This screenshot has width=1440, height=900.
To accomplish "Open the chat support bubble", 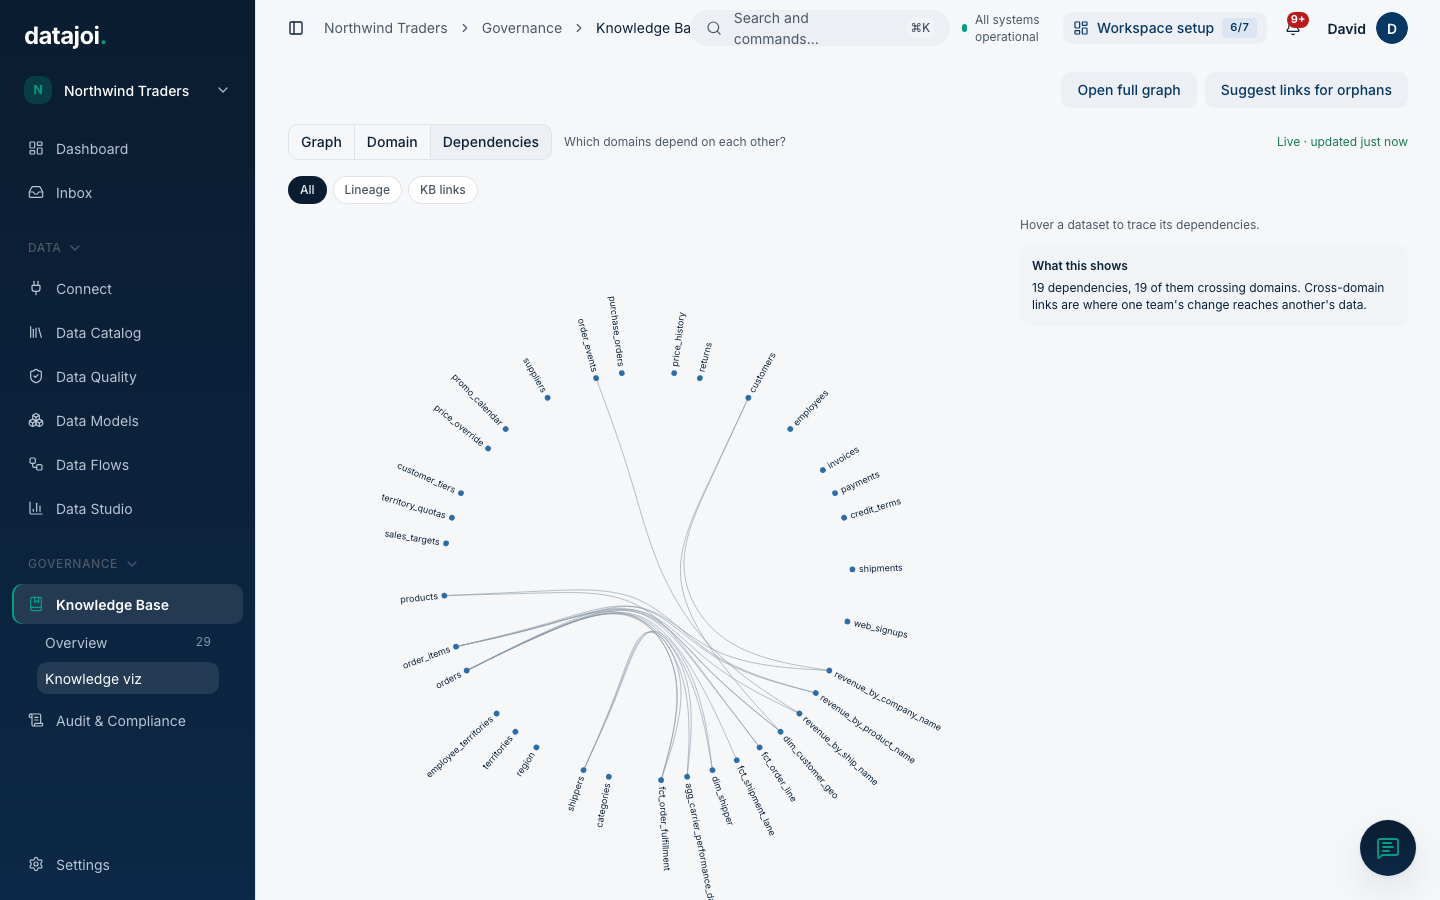I will click(1388, 848).
